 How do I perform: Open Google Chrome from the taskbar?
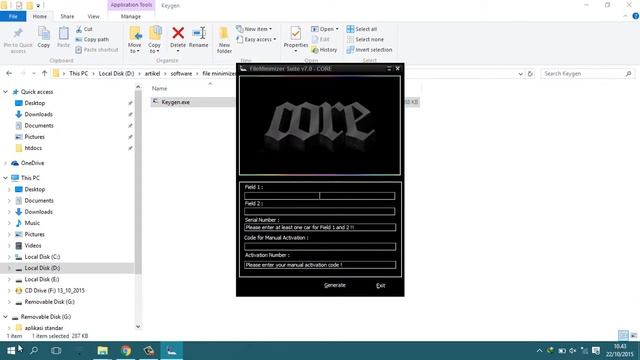pyautogui.click(x=126, y=350)
